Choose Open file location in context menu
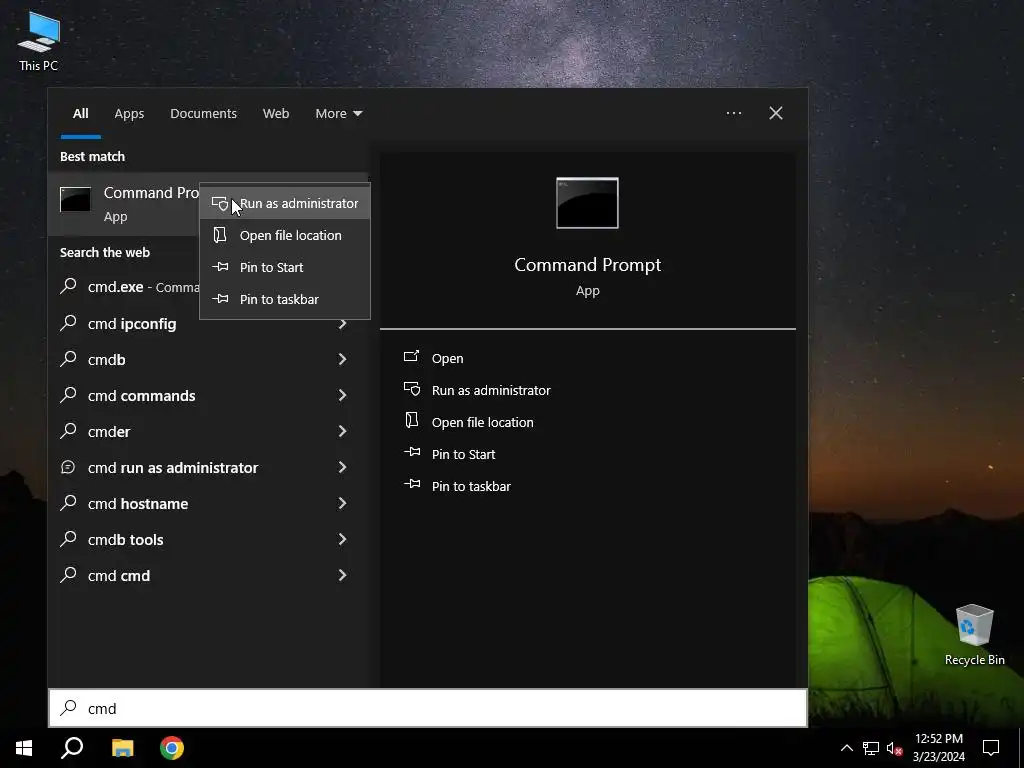Image resolution: width=1024 pixels, height=768 pixels. [x=285, y=235]
